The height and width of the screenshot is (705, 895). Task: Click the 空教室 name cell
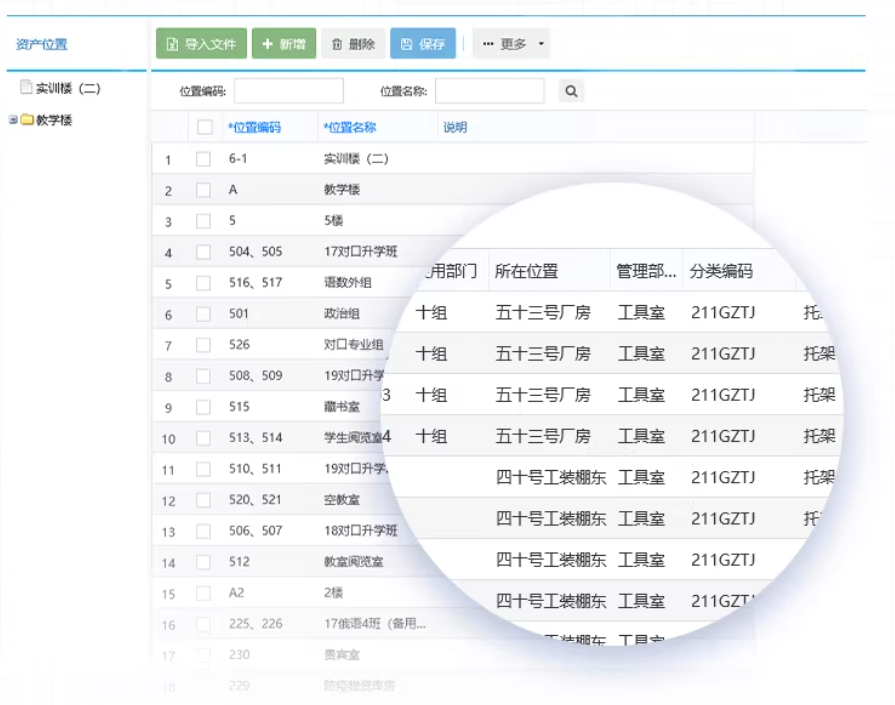coord(342,499)
